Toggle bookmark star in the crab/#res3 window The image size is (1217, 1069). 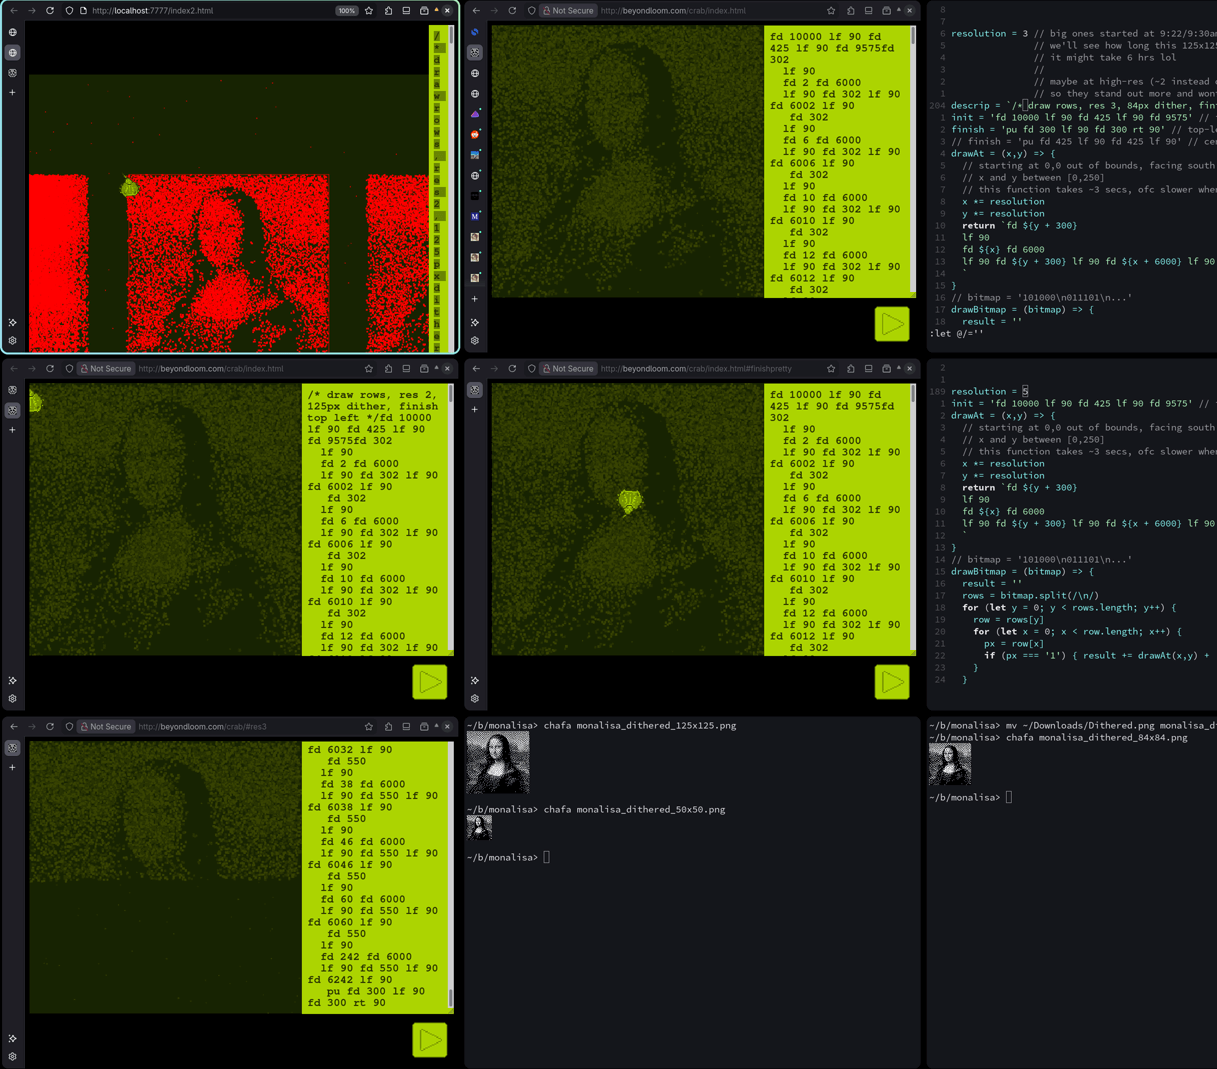(x=369, y=727)
